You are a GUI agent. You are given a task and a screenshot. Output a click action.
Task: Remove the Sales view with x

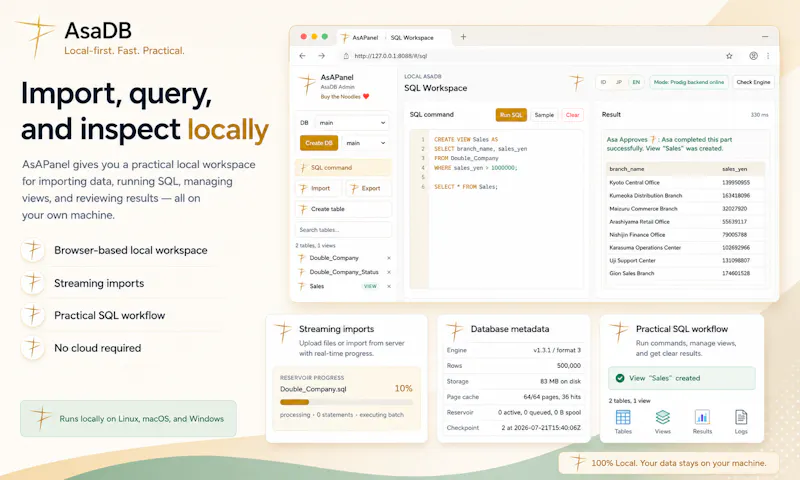click(389, 287)
